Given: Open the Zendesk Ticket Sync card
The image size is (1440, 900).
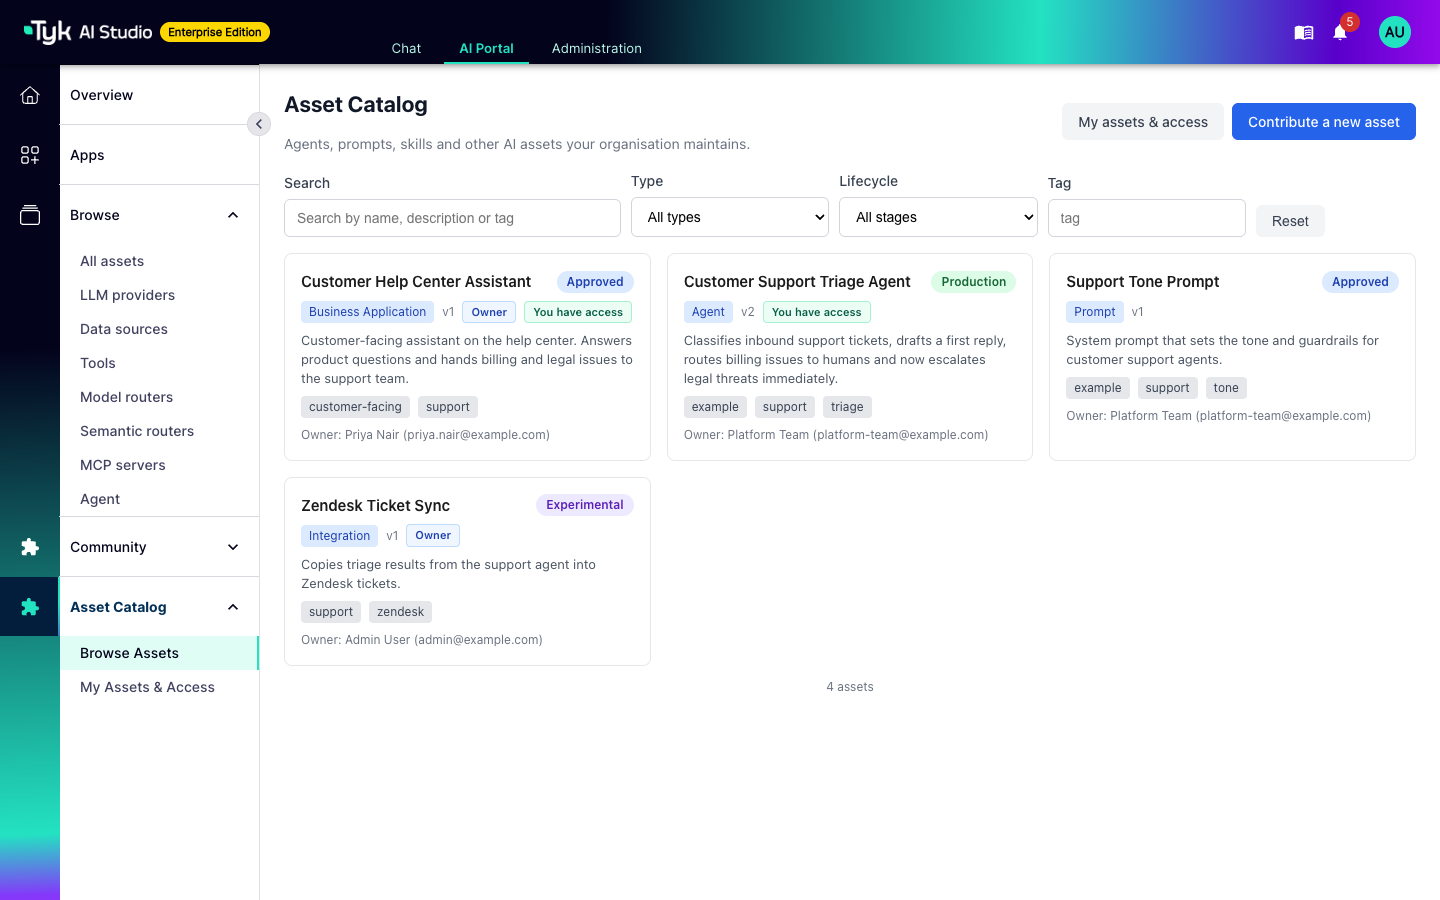Looking at the screenshot, I should point(467,571).
